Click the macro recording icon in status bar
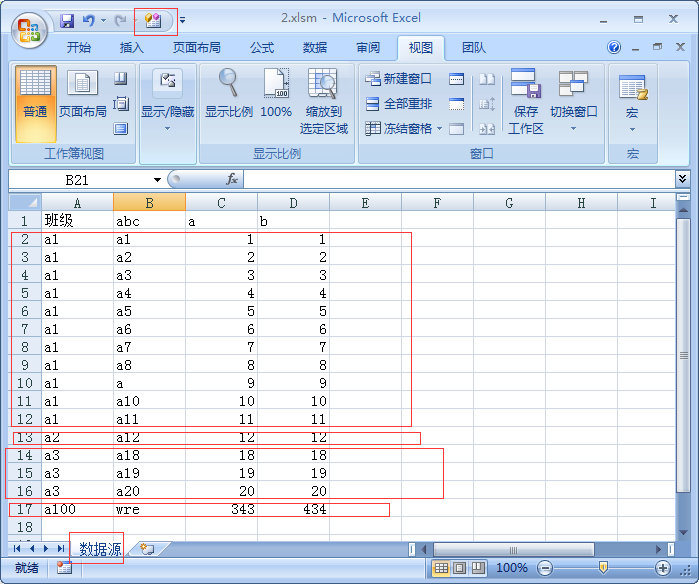699x584 pixels. 64,568
